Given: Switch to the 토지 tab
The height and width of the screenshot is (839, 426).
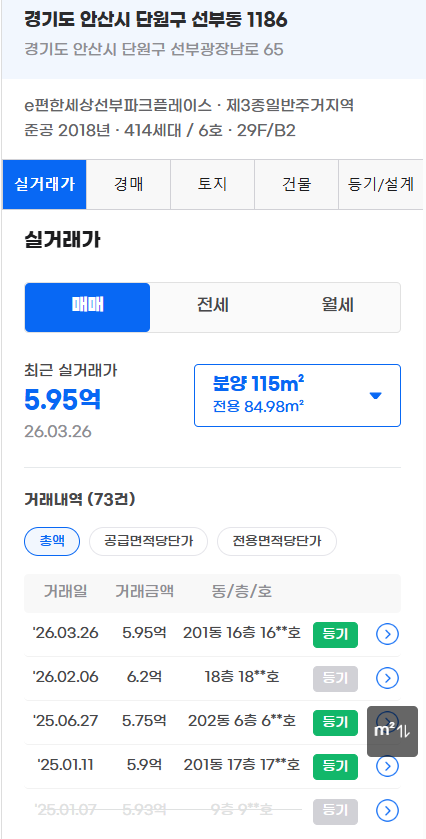Looking at the screenshot, I should (x=212, y=185).
